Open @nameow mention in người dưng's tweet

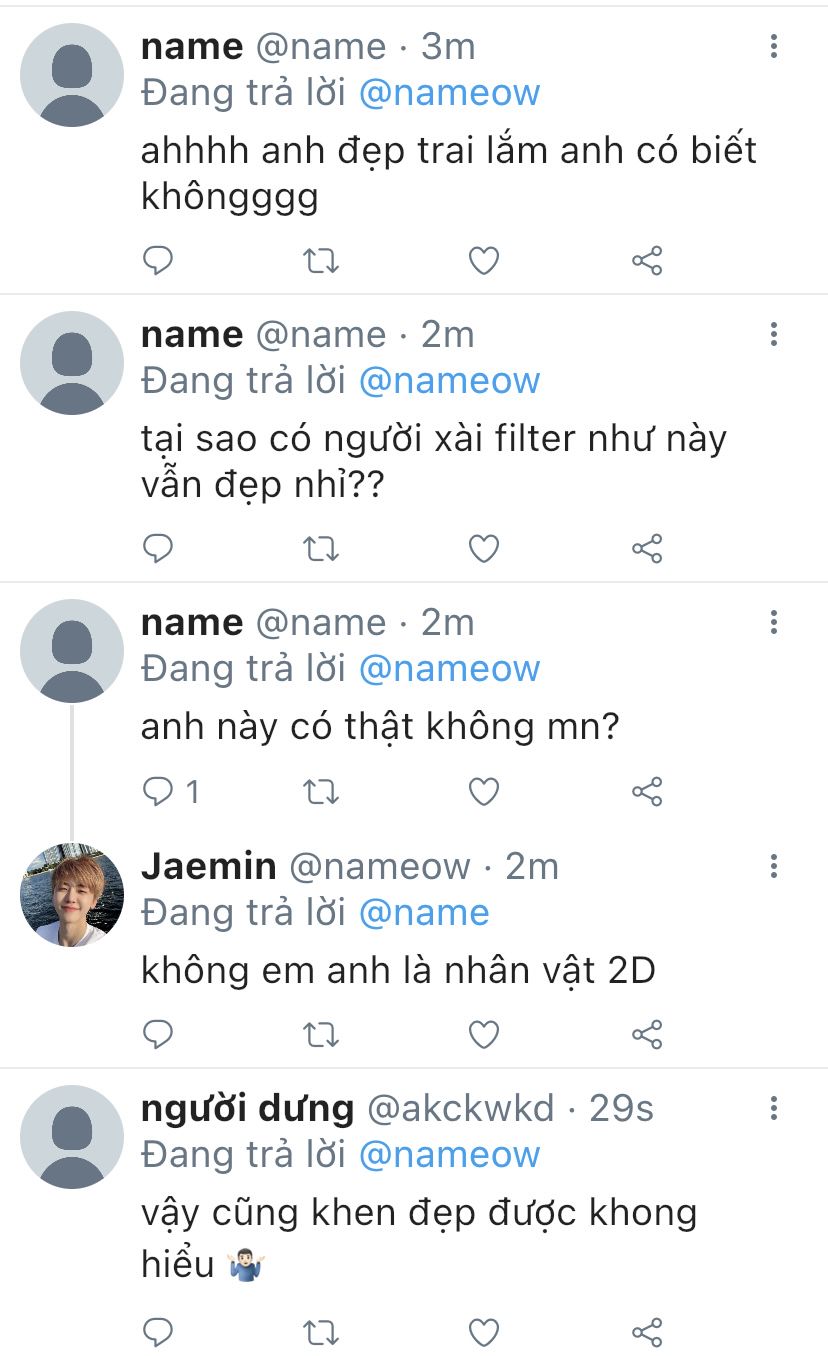(x=449, y=1155)
